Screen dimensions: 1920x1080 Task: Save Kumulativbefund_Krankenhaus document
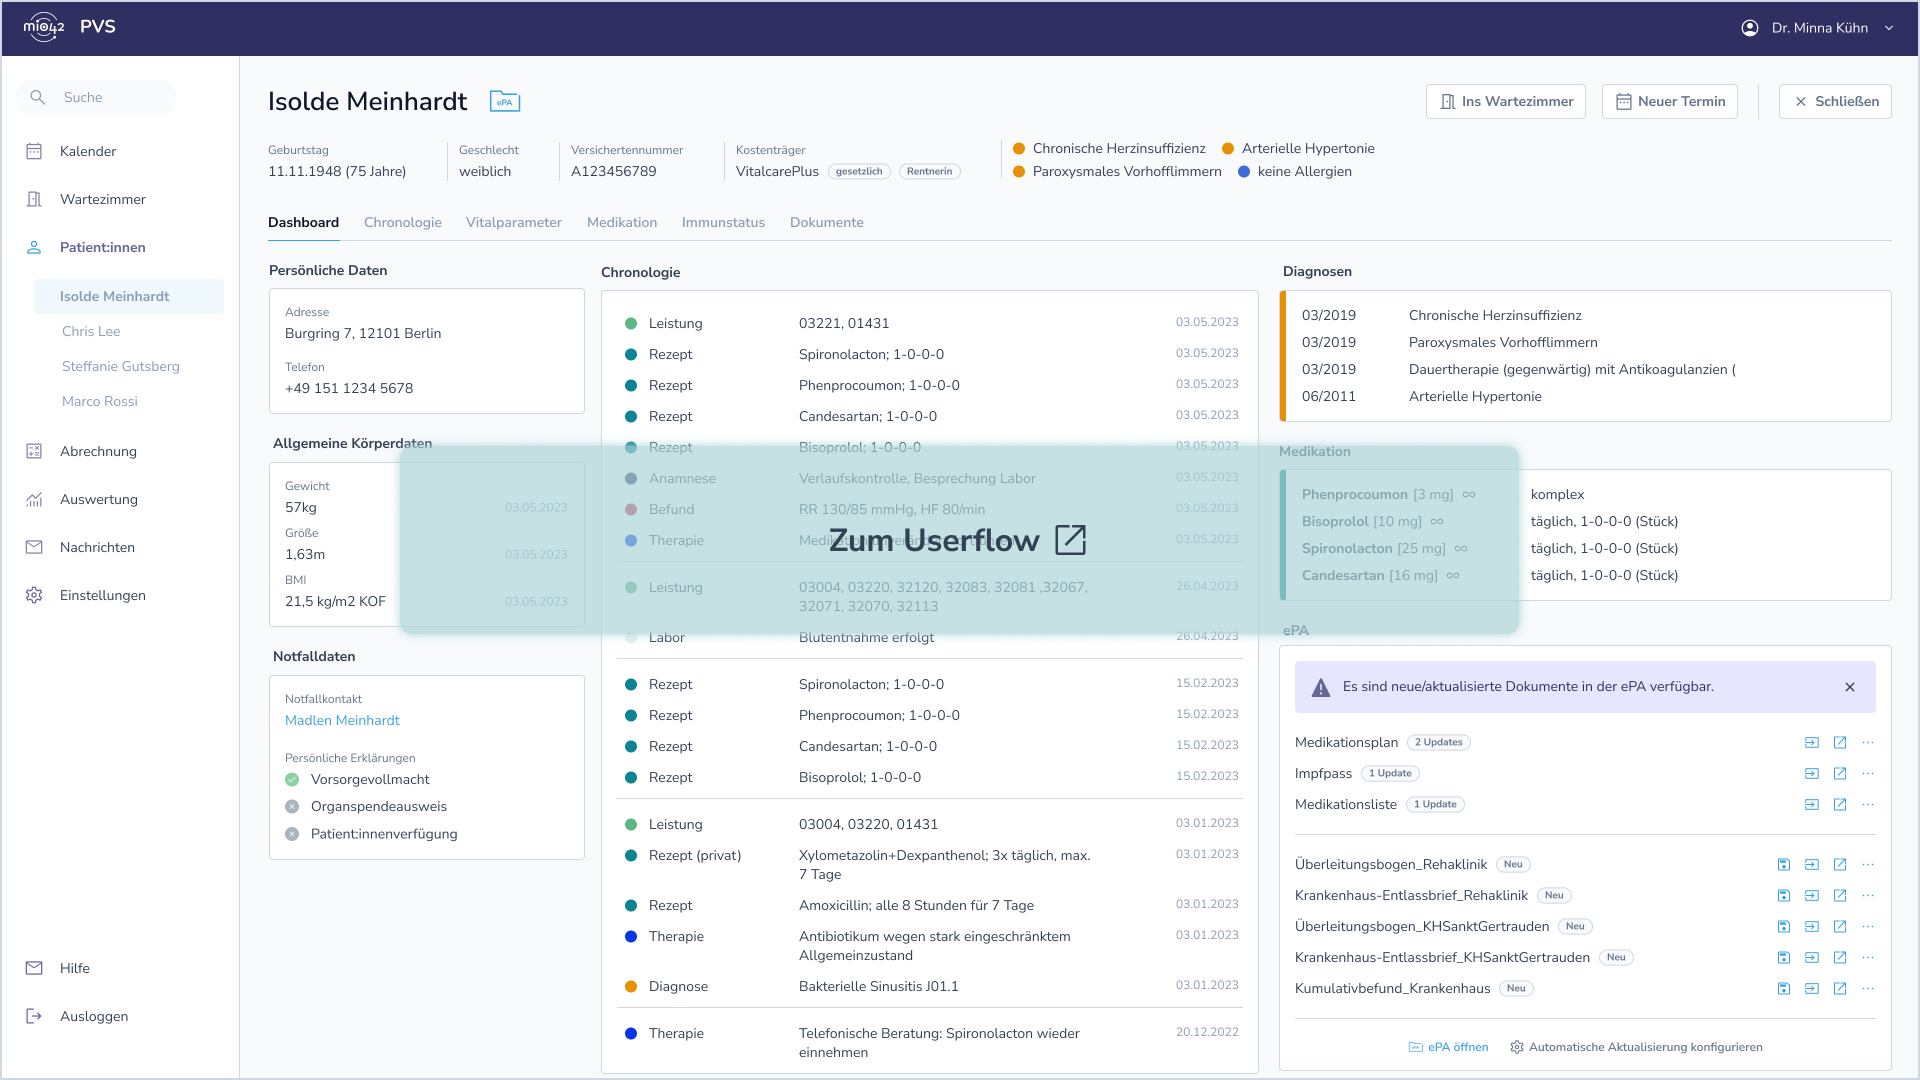(x=1783, y=989)
